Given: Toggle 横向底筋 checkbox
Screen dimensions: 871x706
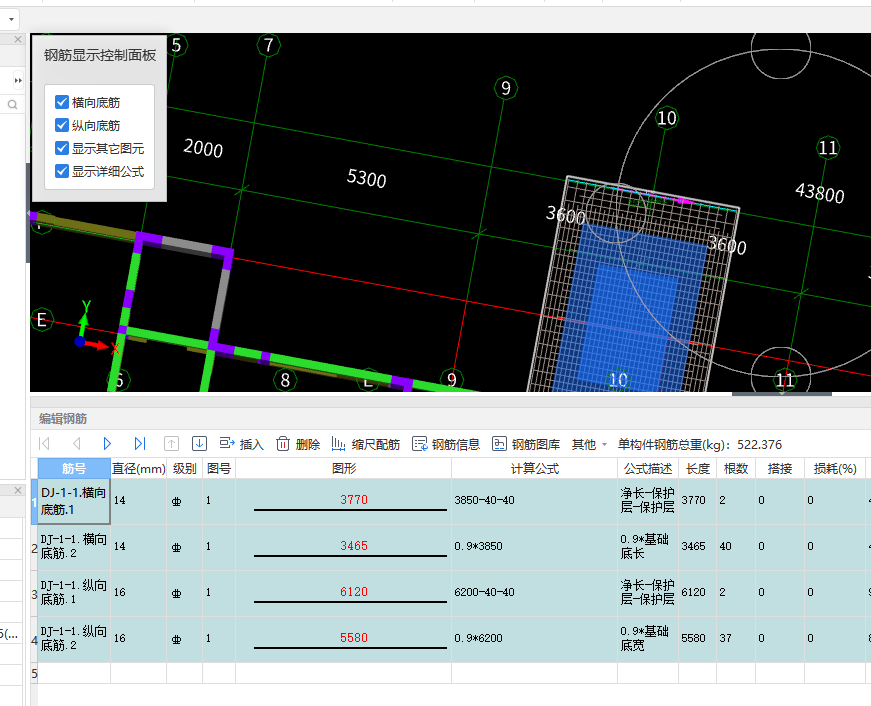Looking at the screenshot, I should (62, 102).
